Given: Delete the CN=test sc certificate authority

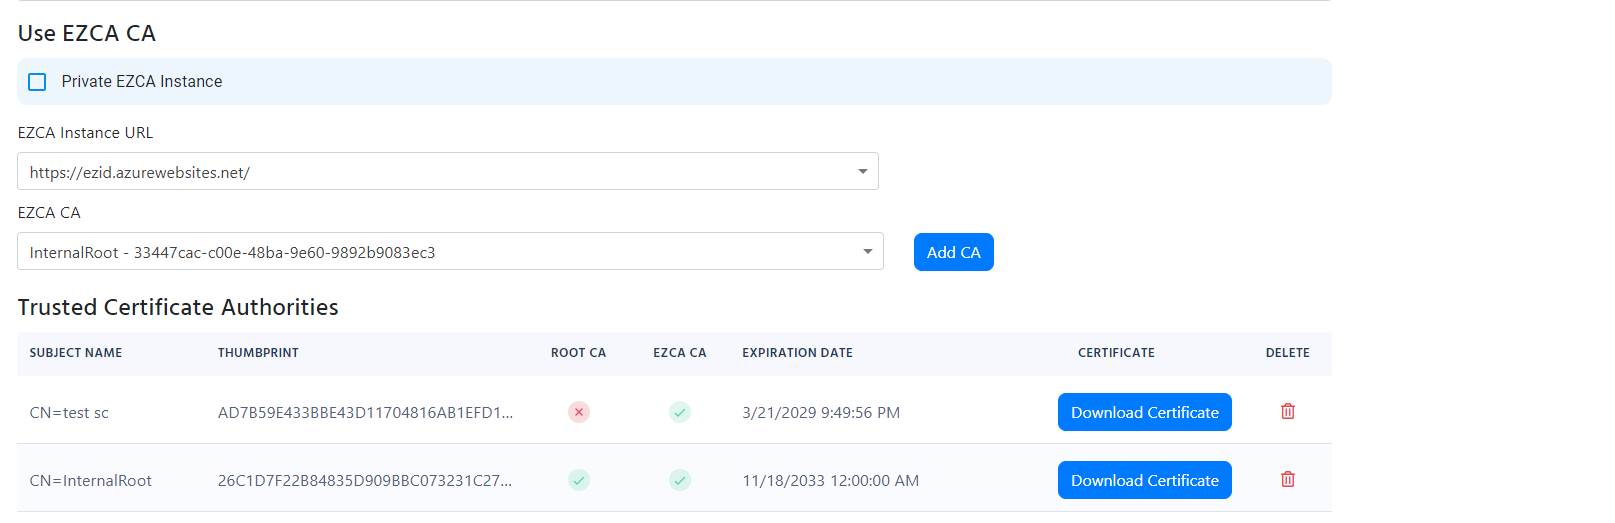Looking at the screenshot, I should pos(1287,412).
